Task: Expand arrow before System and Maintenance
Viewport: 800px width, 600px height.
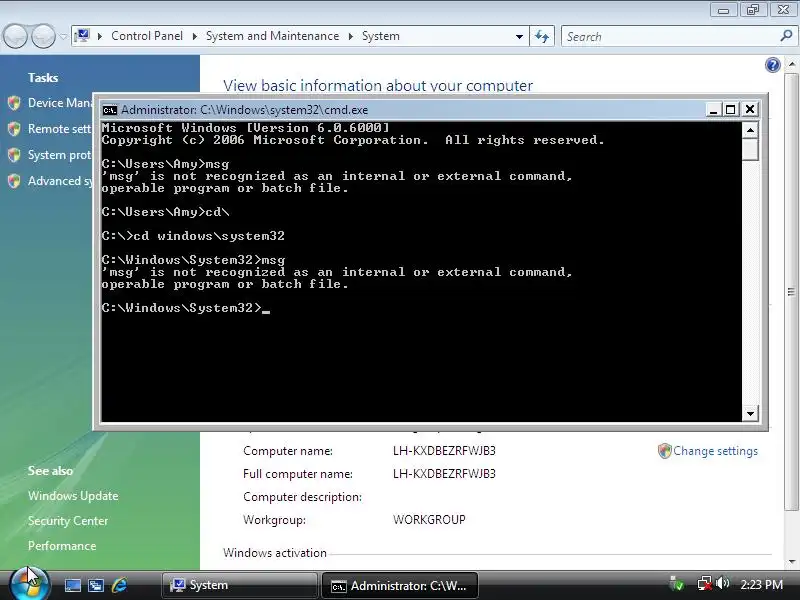Action: 194,36
